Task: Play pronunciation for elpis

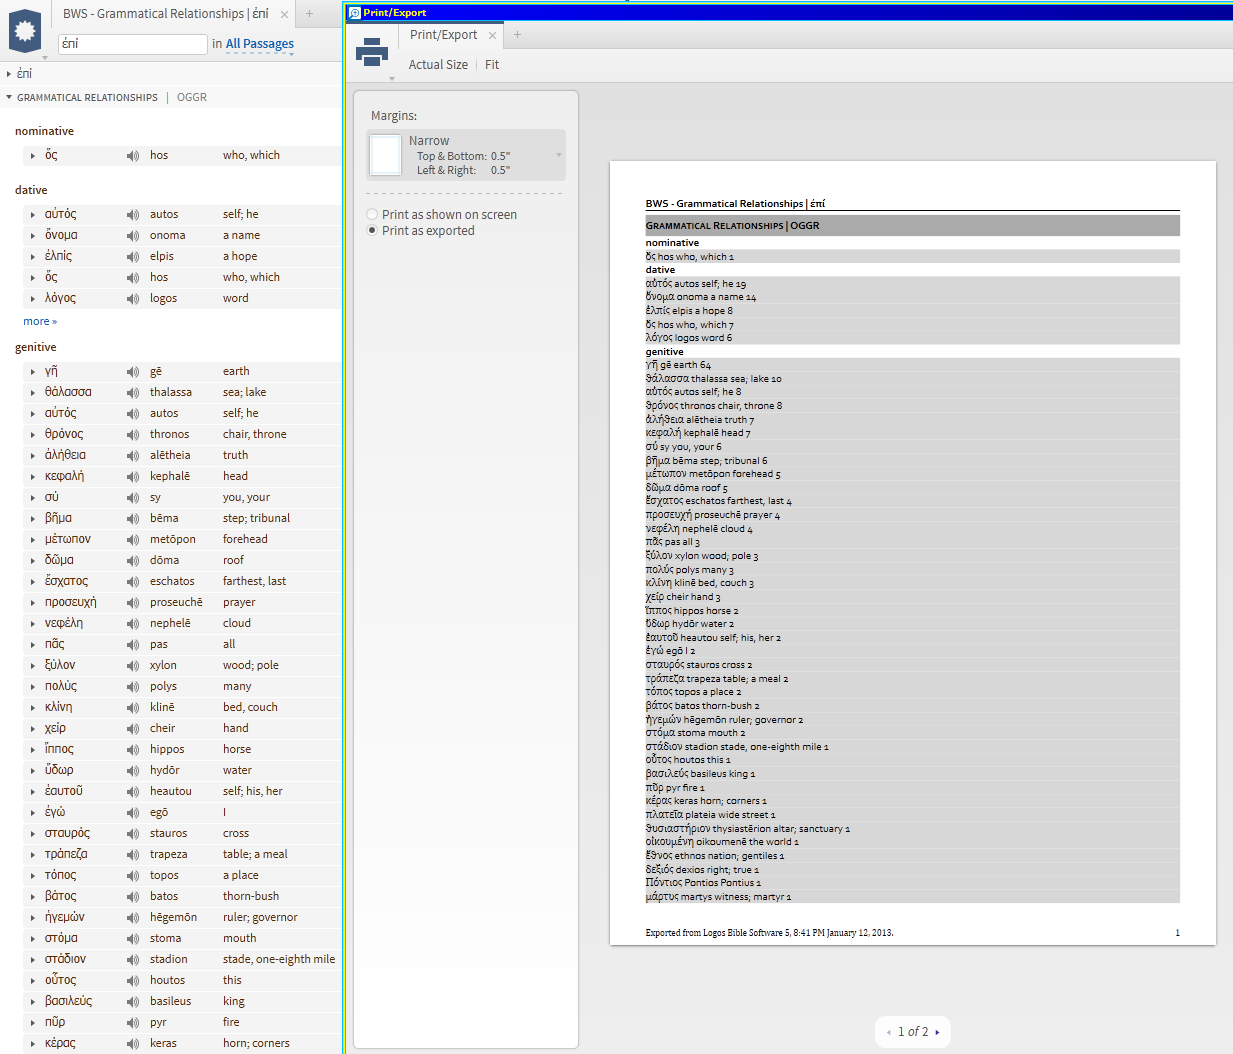Action: [x=133, y=257]
